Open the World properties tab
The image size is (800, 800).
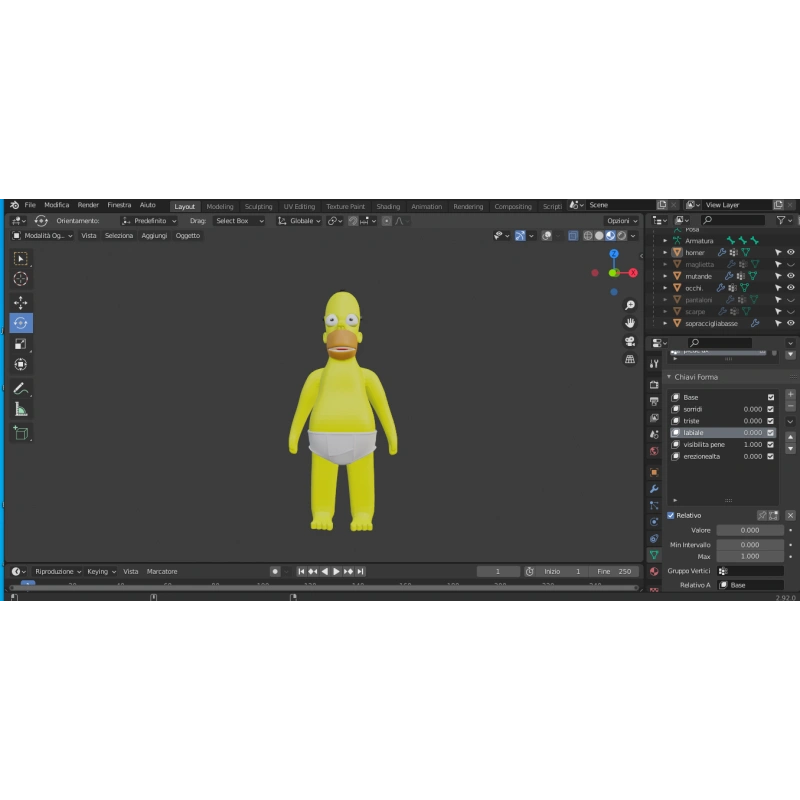pyautogui.click(x=654, y=452)
